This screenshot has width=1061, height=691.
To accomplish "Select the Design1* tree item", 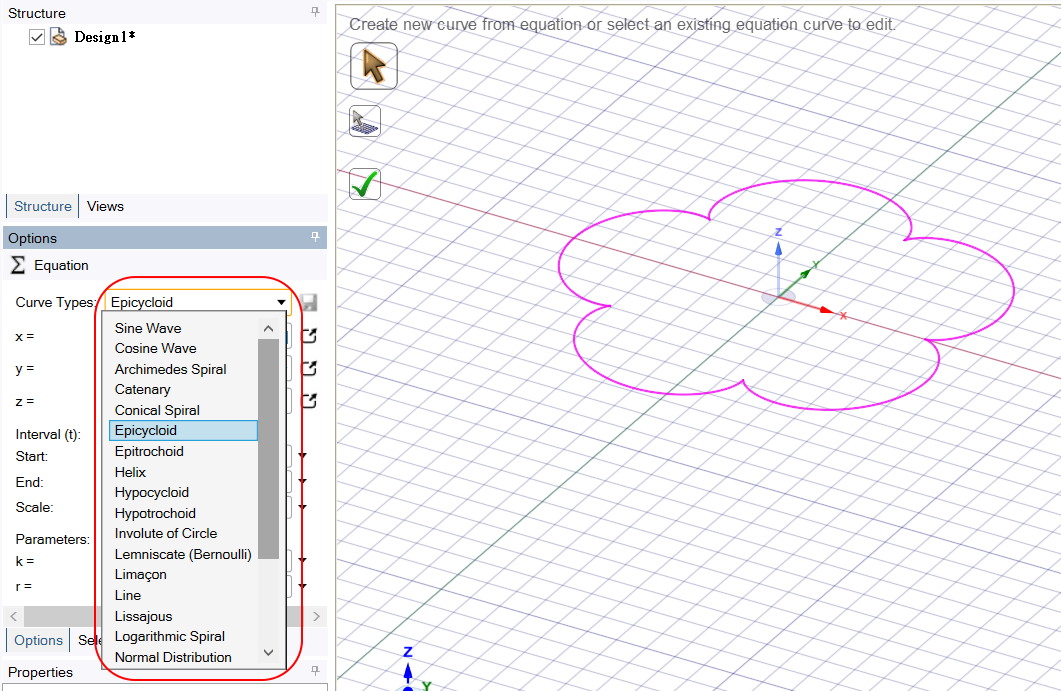I will click(104, 37).
